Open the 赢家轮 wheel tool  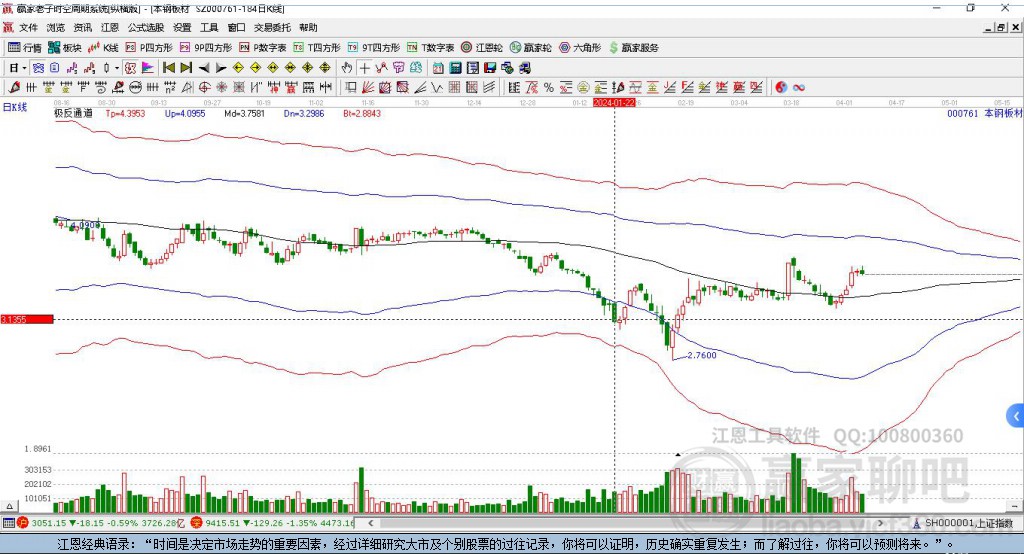coord(531,48)
